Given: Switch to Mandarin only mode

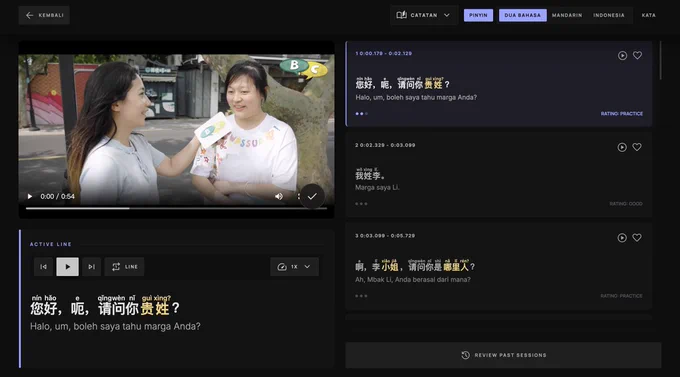Looking at the screenshot, I should point(567,15).
